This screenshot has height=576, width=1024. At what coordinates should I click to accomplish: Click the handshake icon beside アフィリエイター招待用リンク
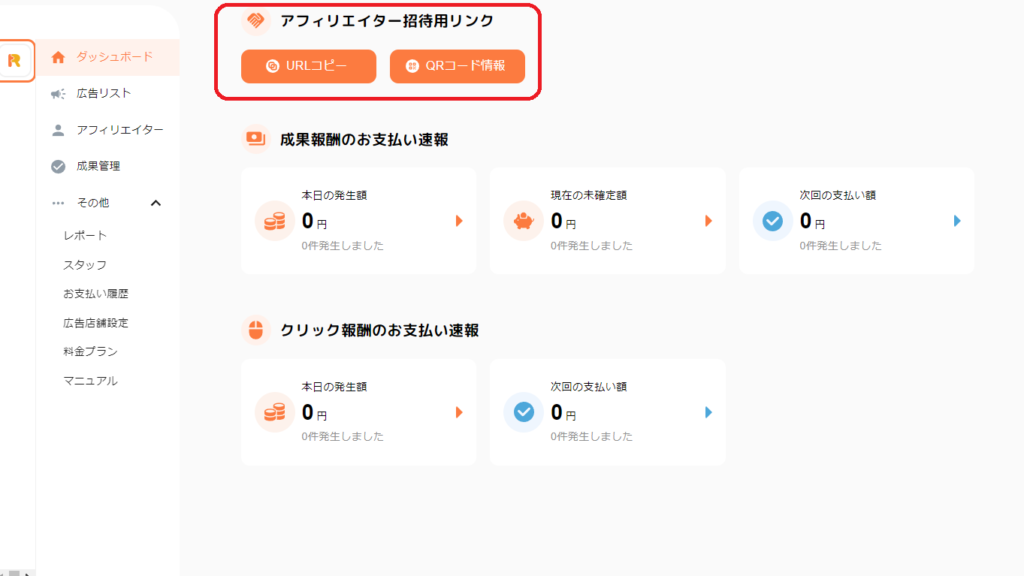tap(256, 20)
